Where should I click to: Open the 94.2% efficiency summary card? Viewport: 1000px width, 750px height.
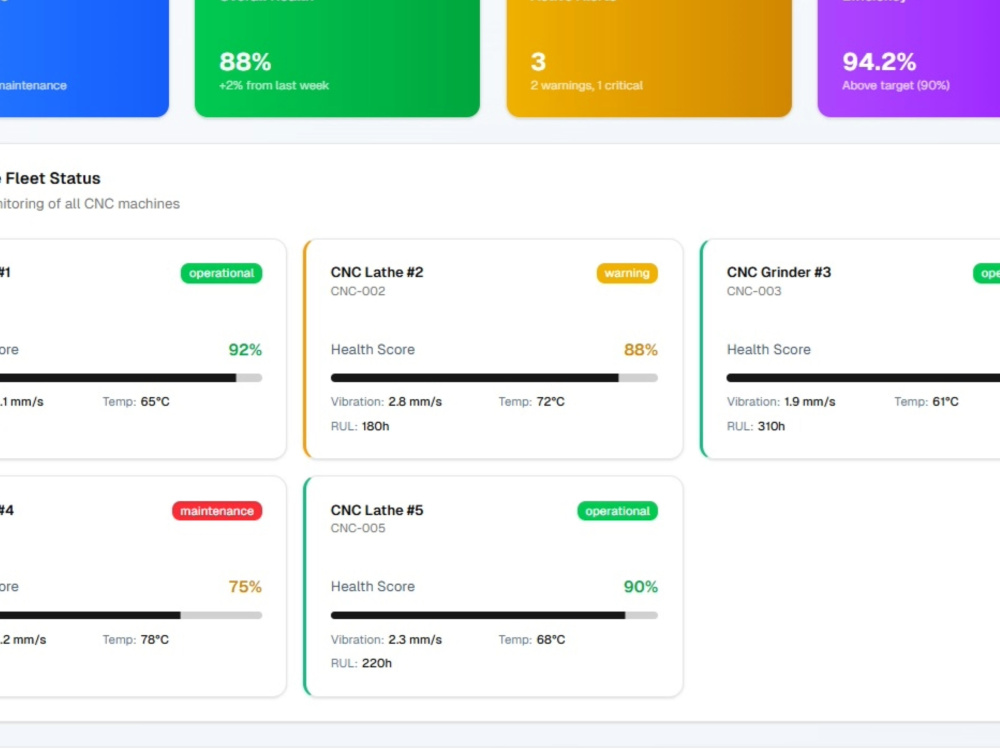909,58
